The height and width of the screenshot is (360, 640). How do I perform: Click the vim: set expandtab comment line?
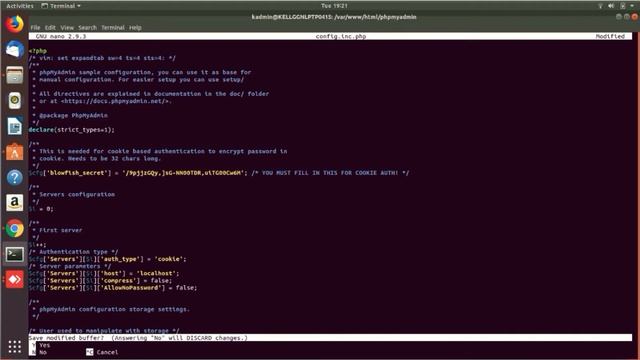(x=102, y=58)
